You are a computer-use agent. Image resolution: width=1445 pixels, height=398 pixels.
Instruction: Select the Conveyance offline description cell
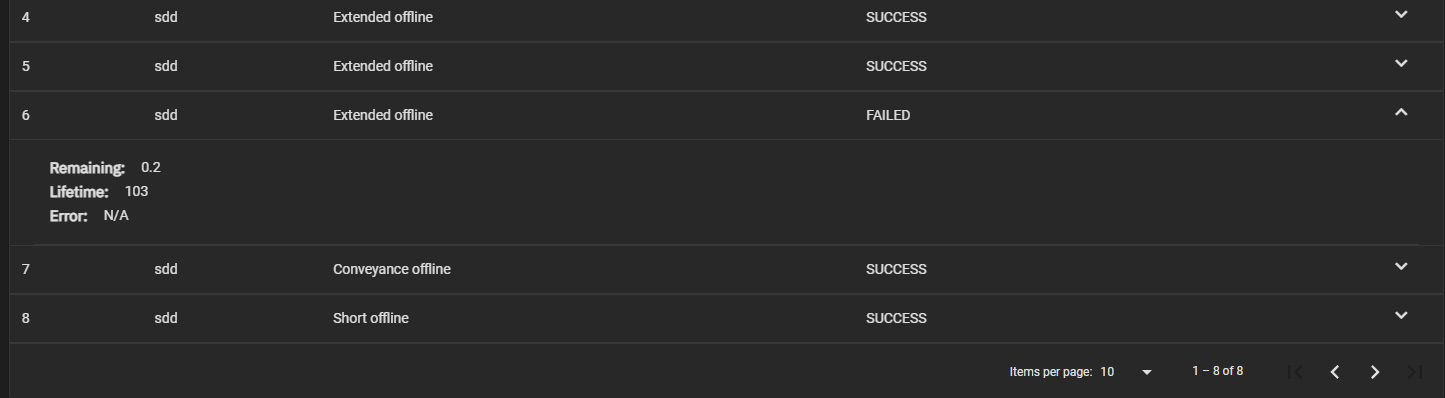point(392,269)
